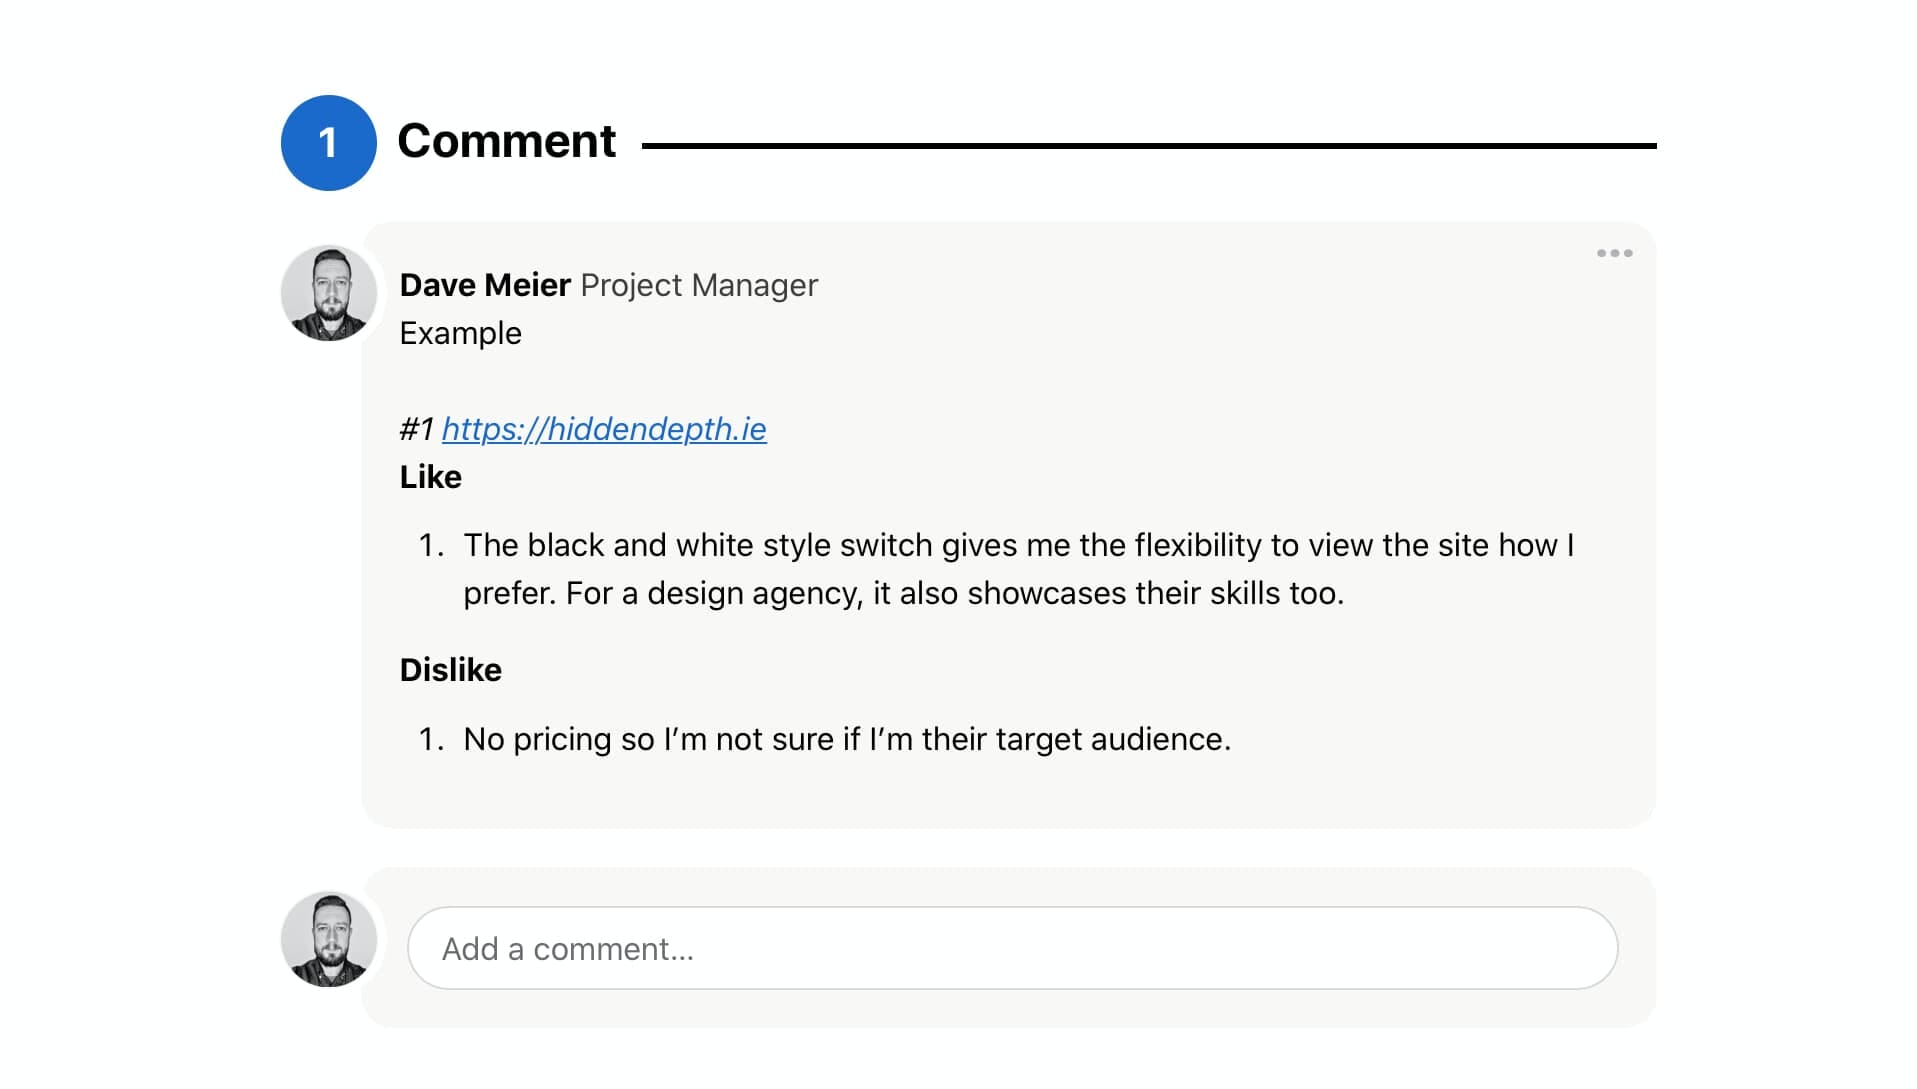The height and width of the screenshot is (1089, 1917).
Task: Click the No pricing dislike list item
Action: pos(847,739)
